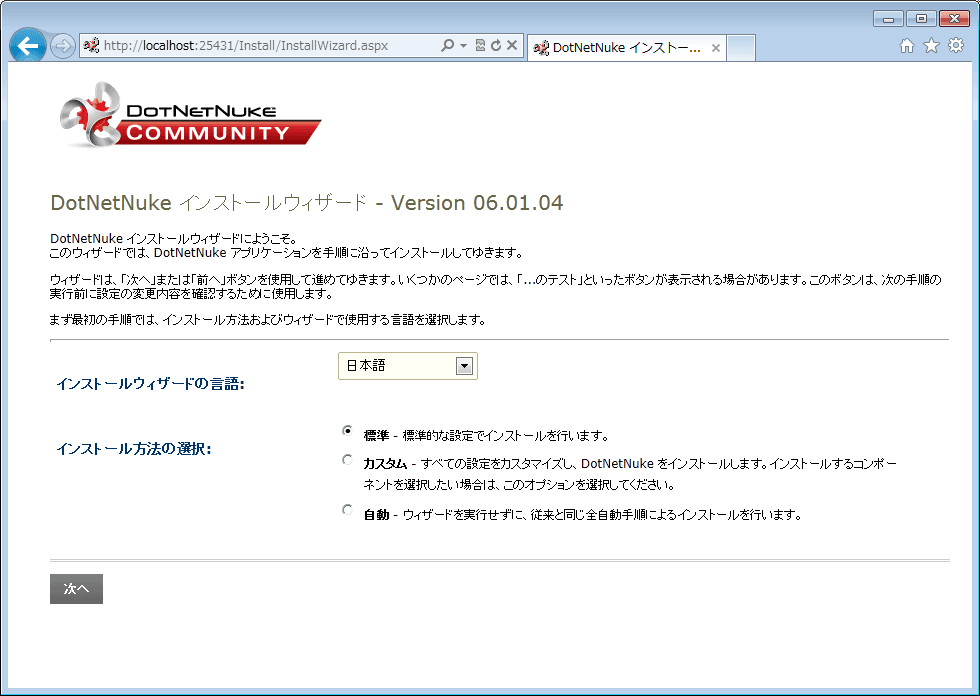Stop loading with the X icon in address bar
Image resolution: width=980 pixels, height=696 pixels.
click(x=512, y=45)
